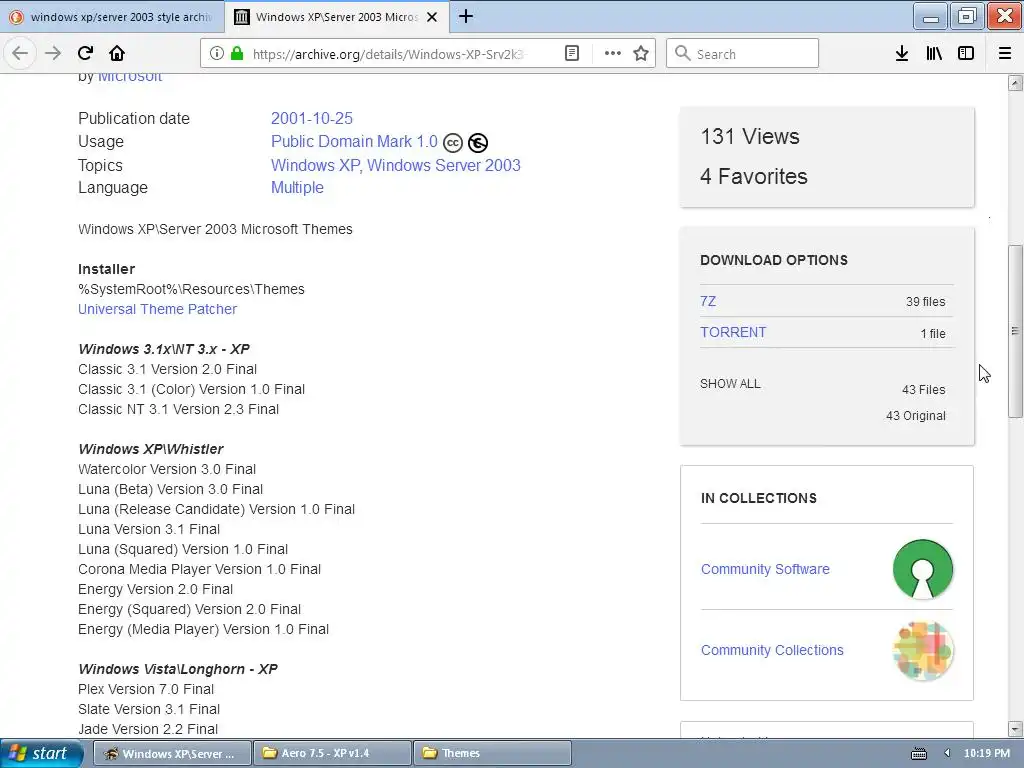Open the Windows XP topic link
The width and height of the screenshot is (1024, 768).
pyautogui.click(x=315, y=165)
